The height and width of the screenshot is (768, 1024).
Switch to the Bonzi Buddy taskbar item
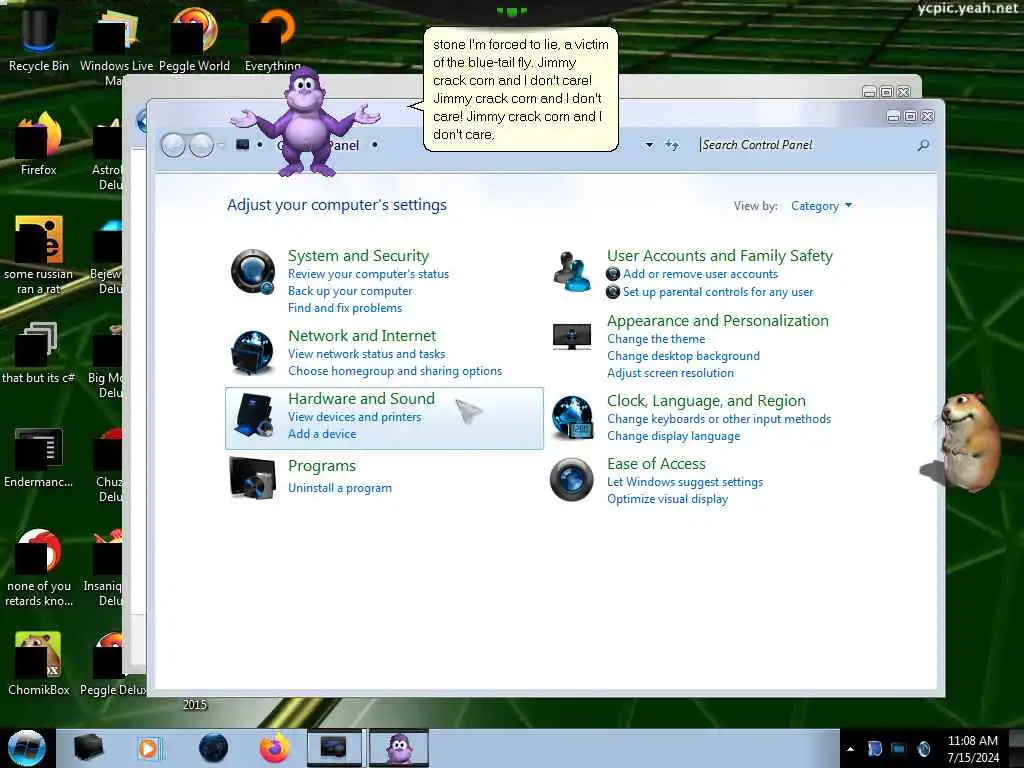[399, 748]
